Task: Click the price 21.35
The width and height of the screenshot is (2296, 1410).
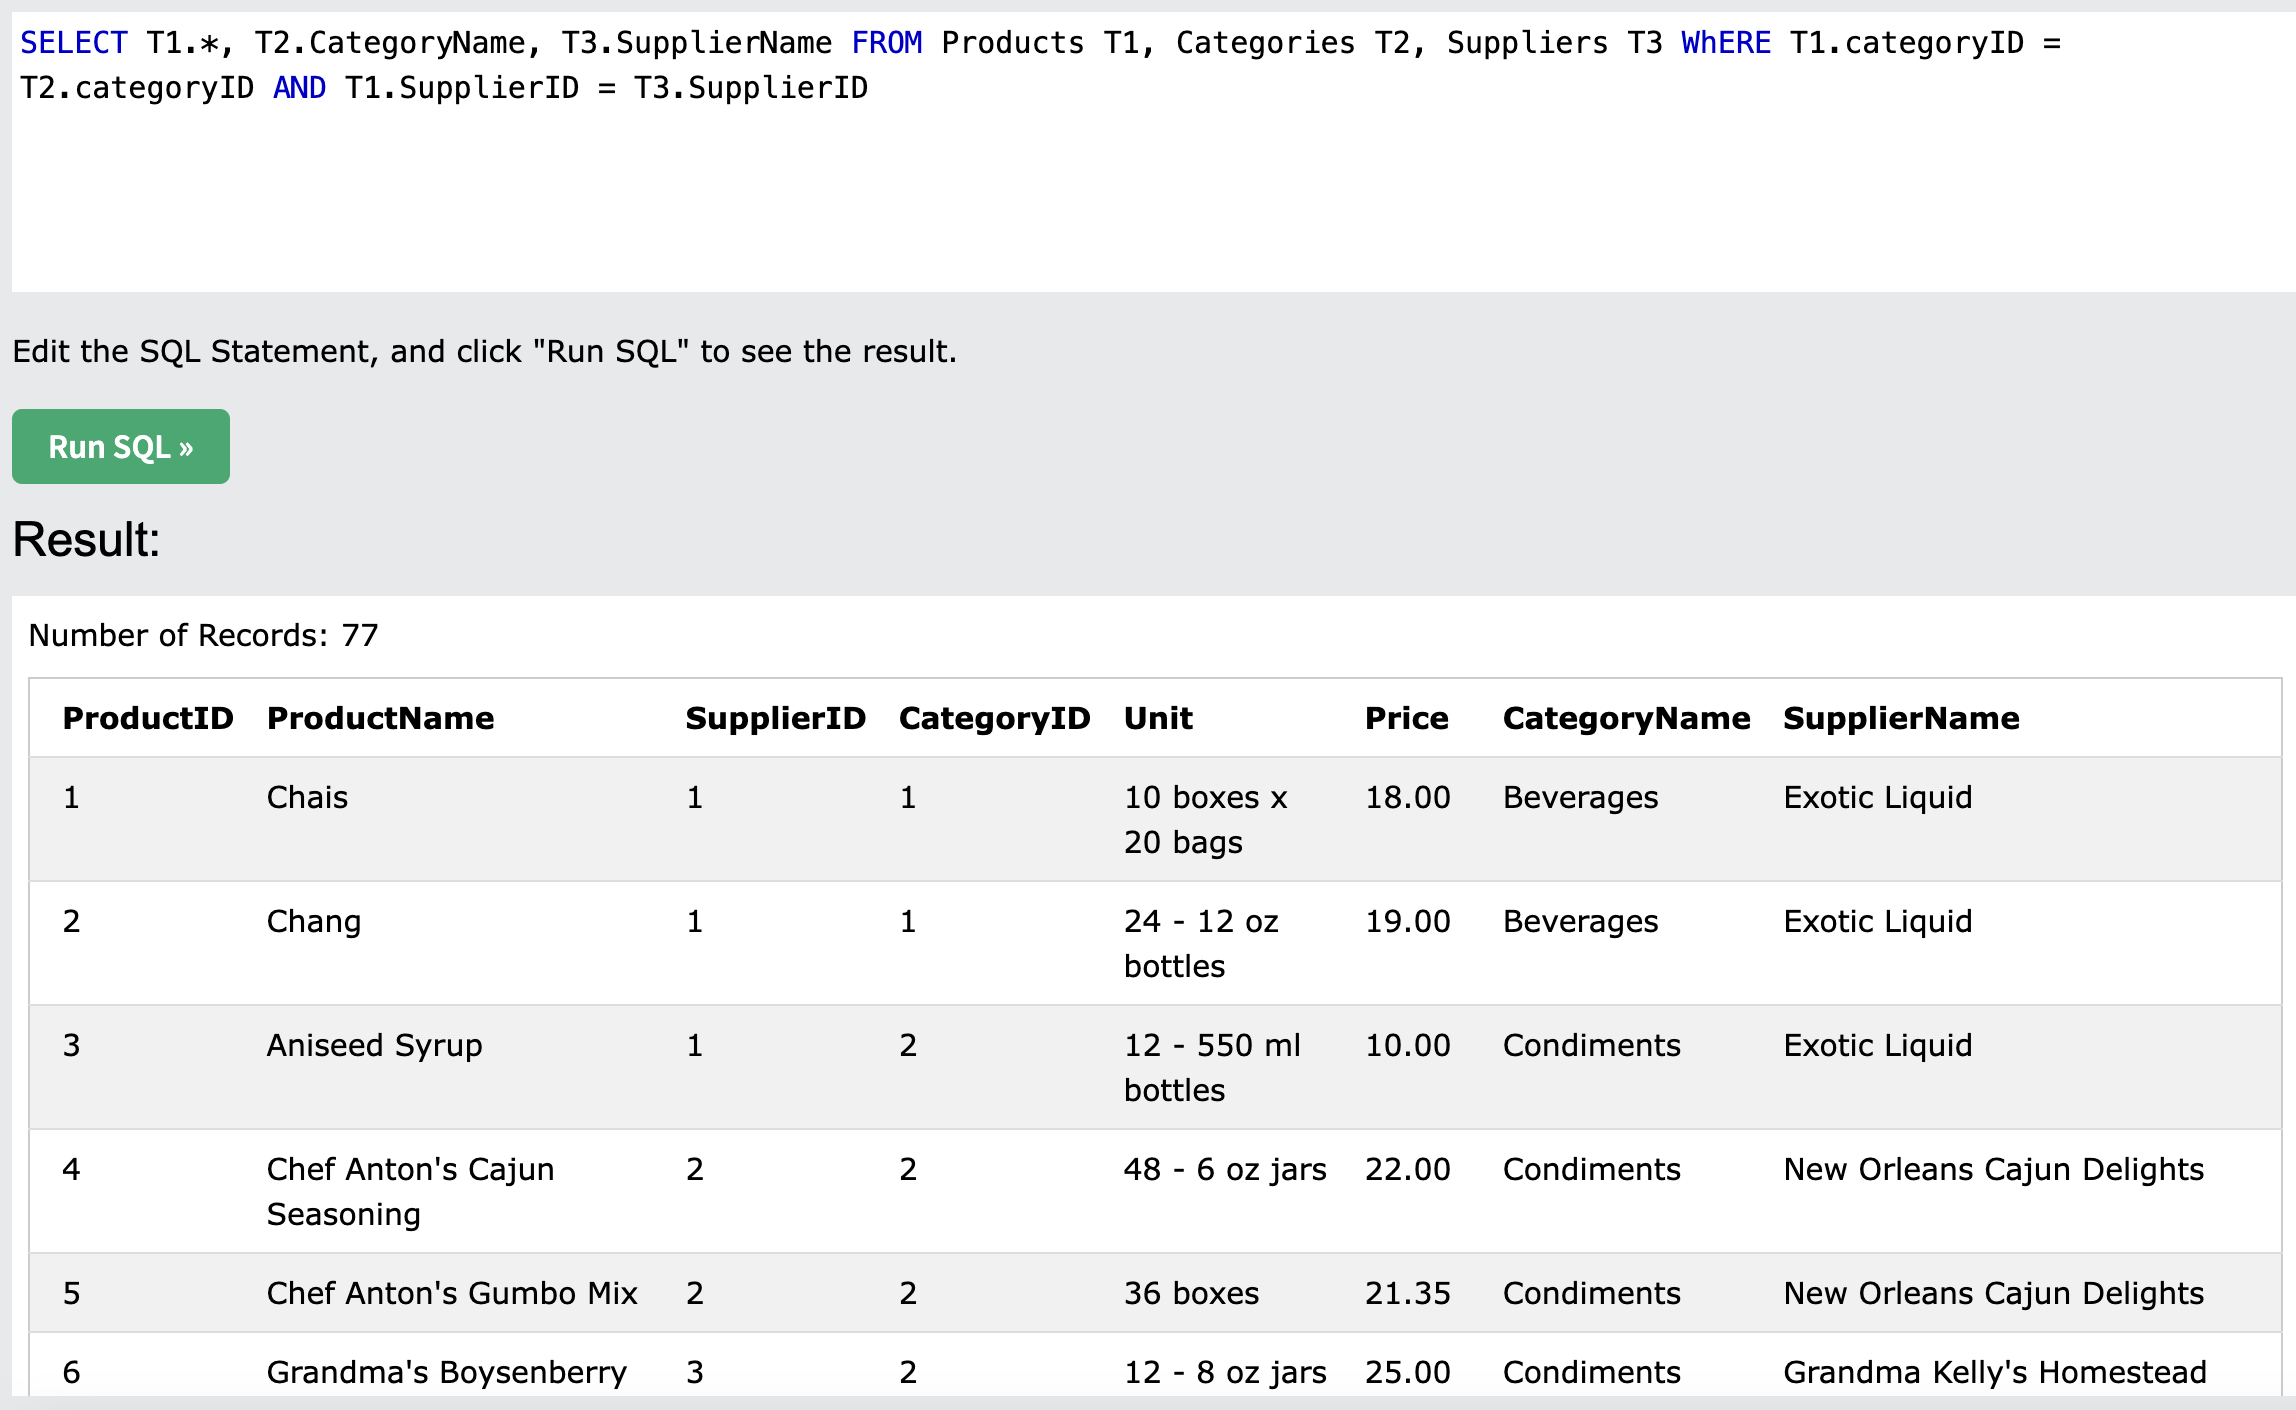Action: pos(1407,1293)
